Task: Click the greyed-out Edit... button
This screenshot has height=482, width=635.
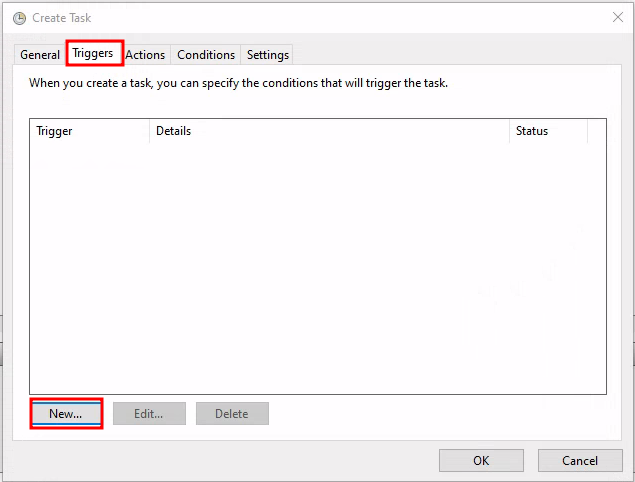Action: (147, 414)
